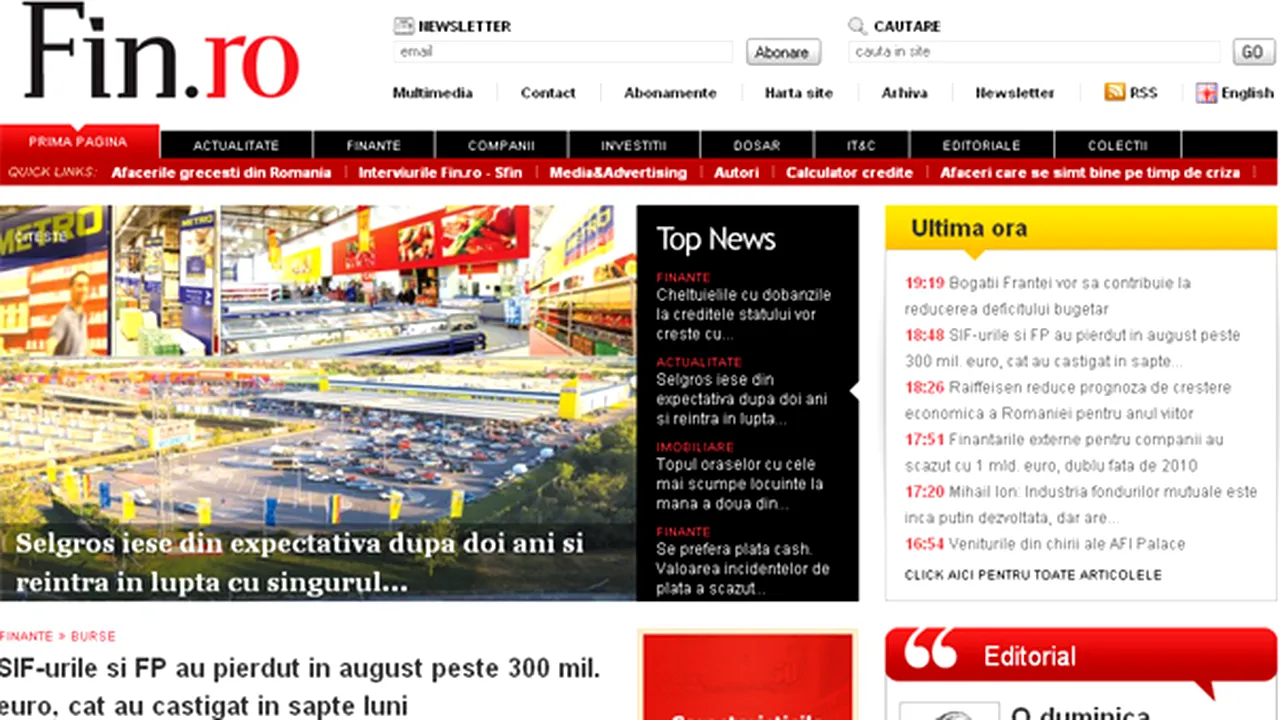Click 'CLICK AICI PENTRU TOATE ARTICOLELE'
The height and width of the screenshot is (720, 1280).
1033,575
